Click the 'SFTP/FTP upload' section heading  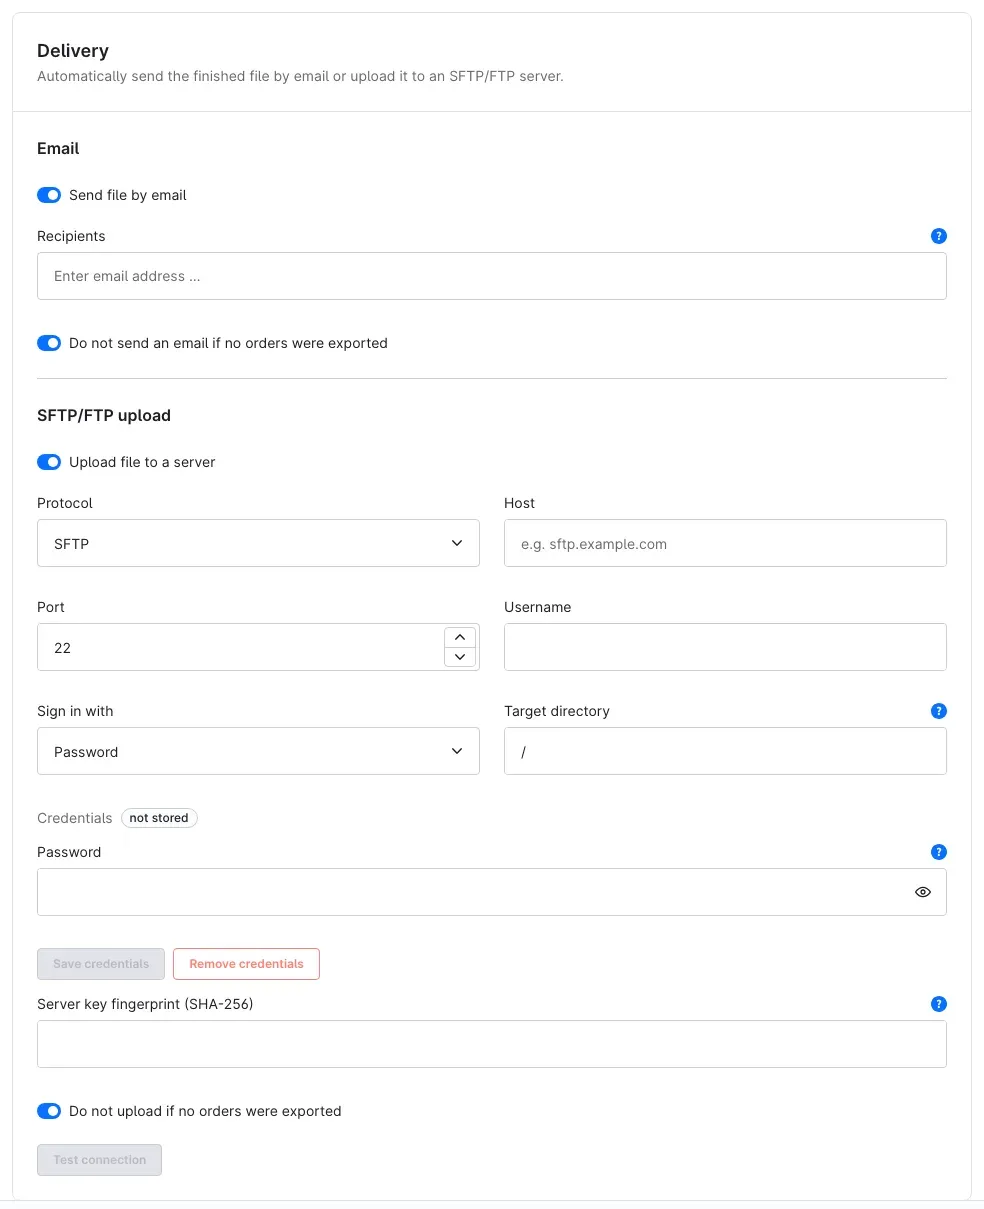point(104,415)
